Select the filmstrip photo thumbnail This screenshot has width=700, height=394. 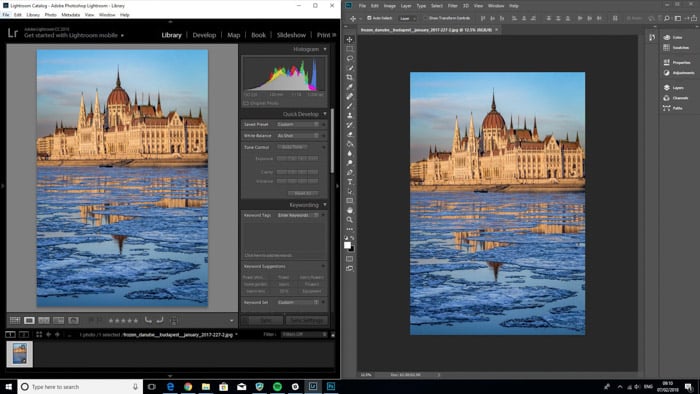click(x=20, y=354)
